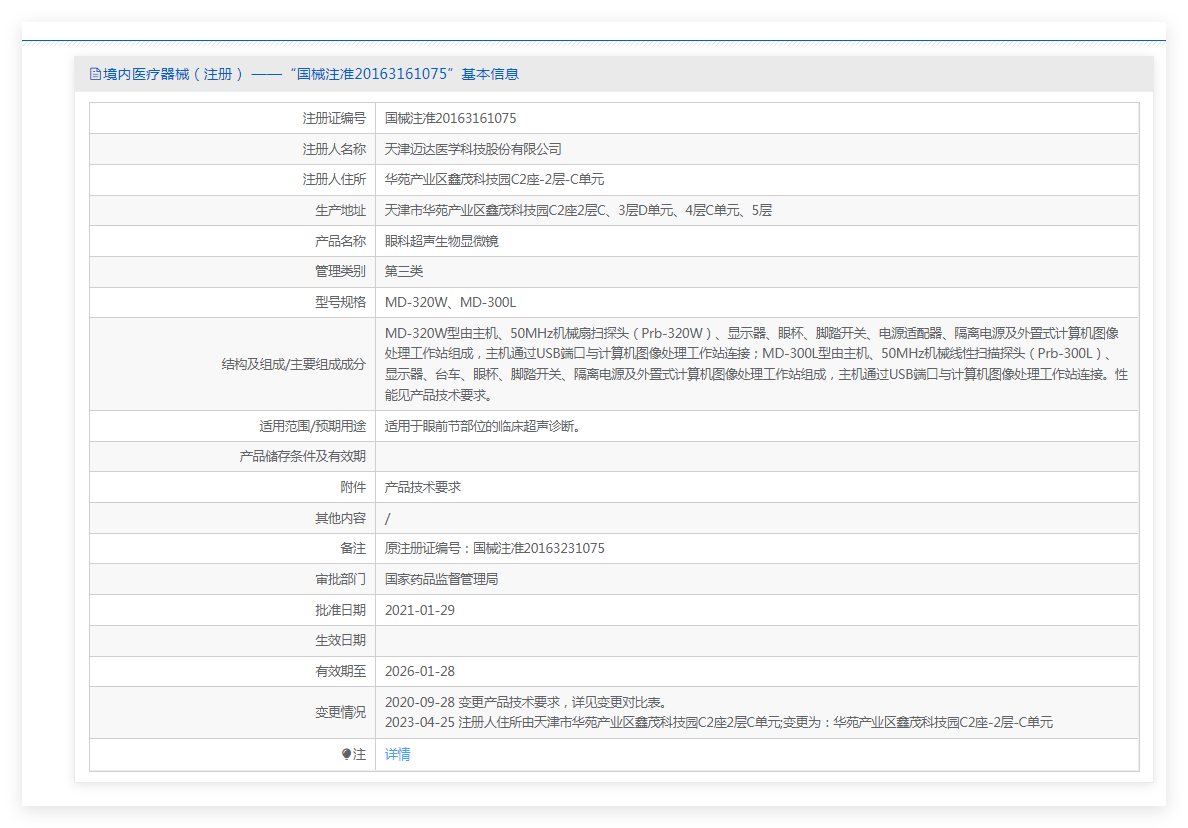
Task: Select management class value 第三类
Action: [x=404, y=271]
